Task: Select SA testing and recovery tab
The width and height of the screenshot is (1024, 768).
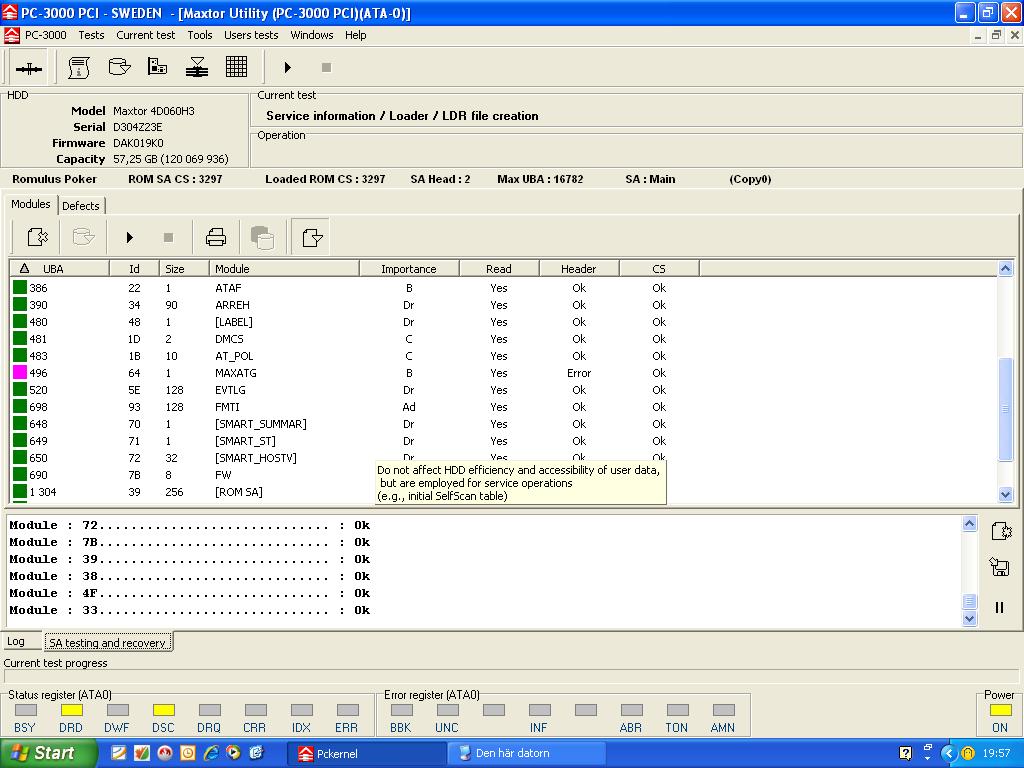Action: click(108, 643)
